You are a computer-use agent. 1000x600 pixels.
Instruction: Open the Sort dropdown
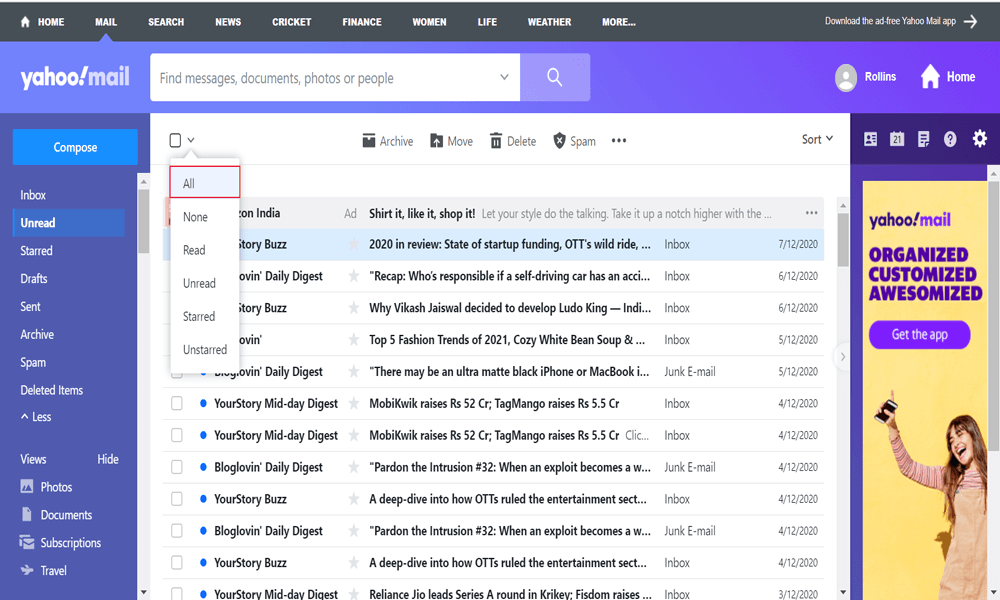816,139
